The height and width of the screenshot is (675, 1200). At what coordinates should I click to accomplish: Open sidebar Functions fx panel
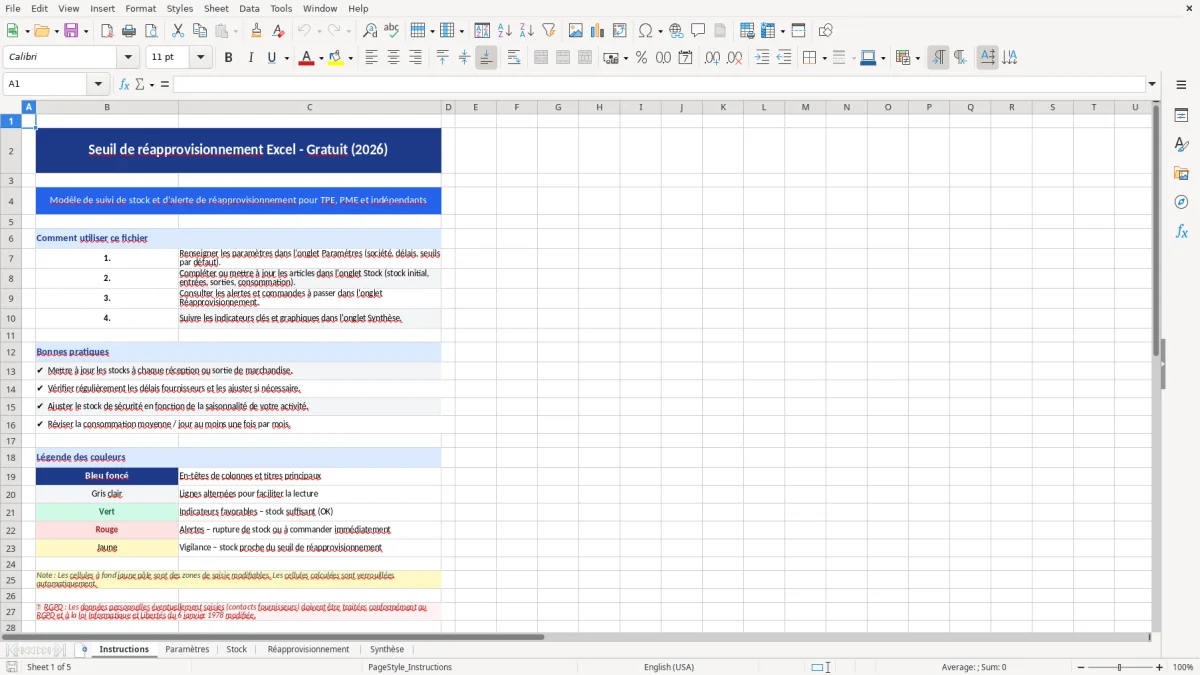pyautogui.click(x=1181, y=231)
